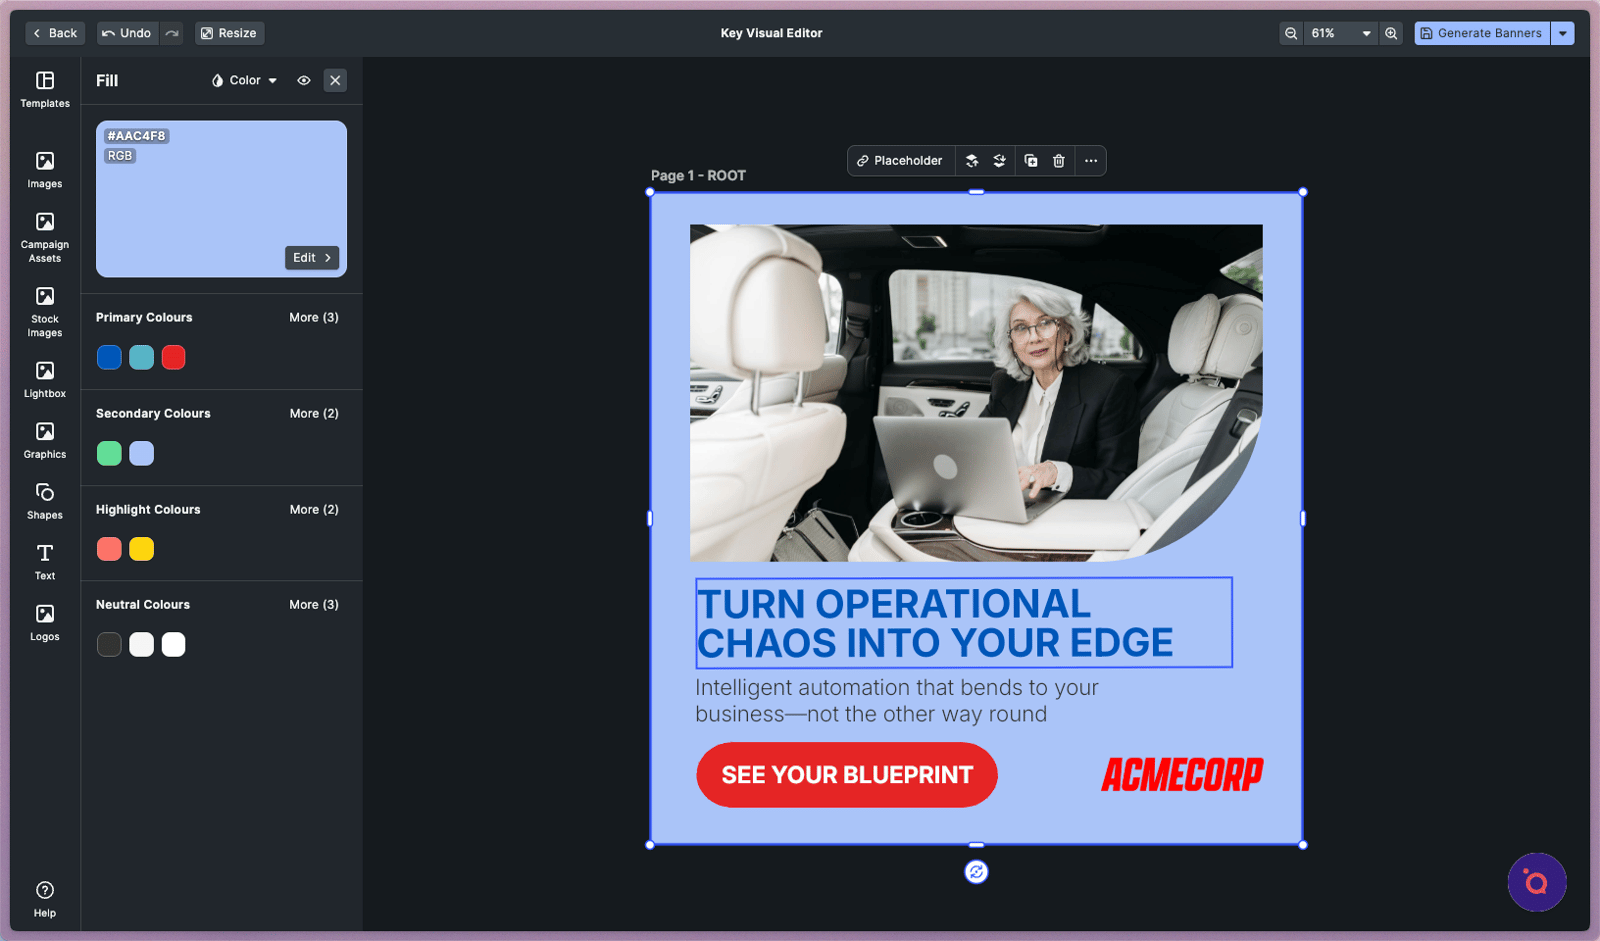Pick the red primary colour swatch
The image size is (1600, 941).
pos(174,357)
